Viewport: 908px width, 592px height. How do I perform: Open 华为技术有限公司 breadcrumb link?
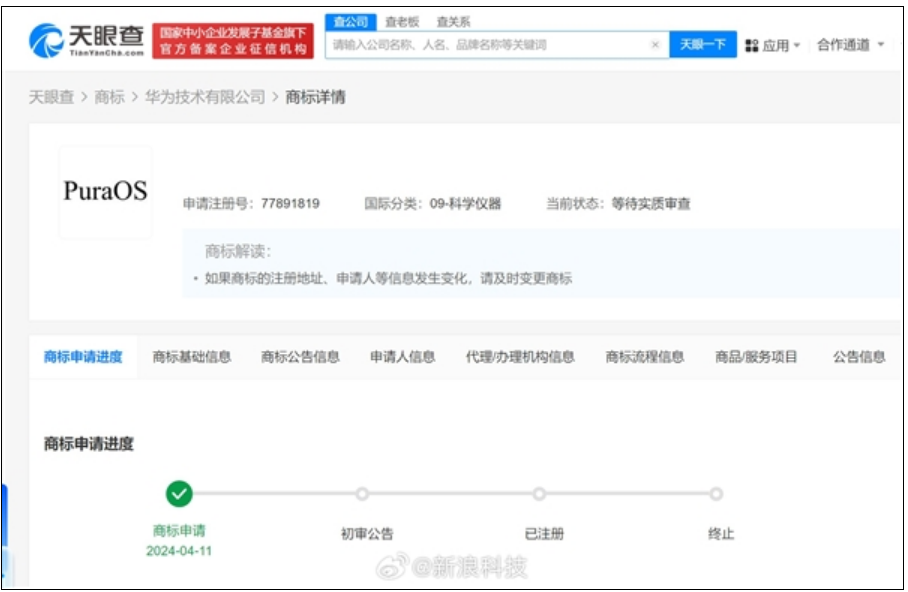pyautogui.click(x=204, y=97)
